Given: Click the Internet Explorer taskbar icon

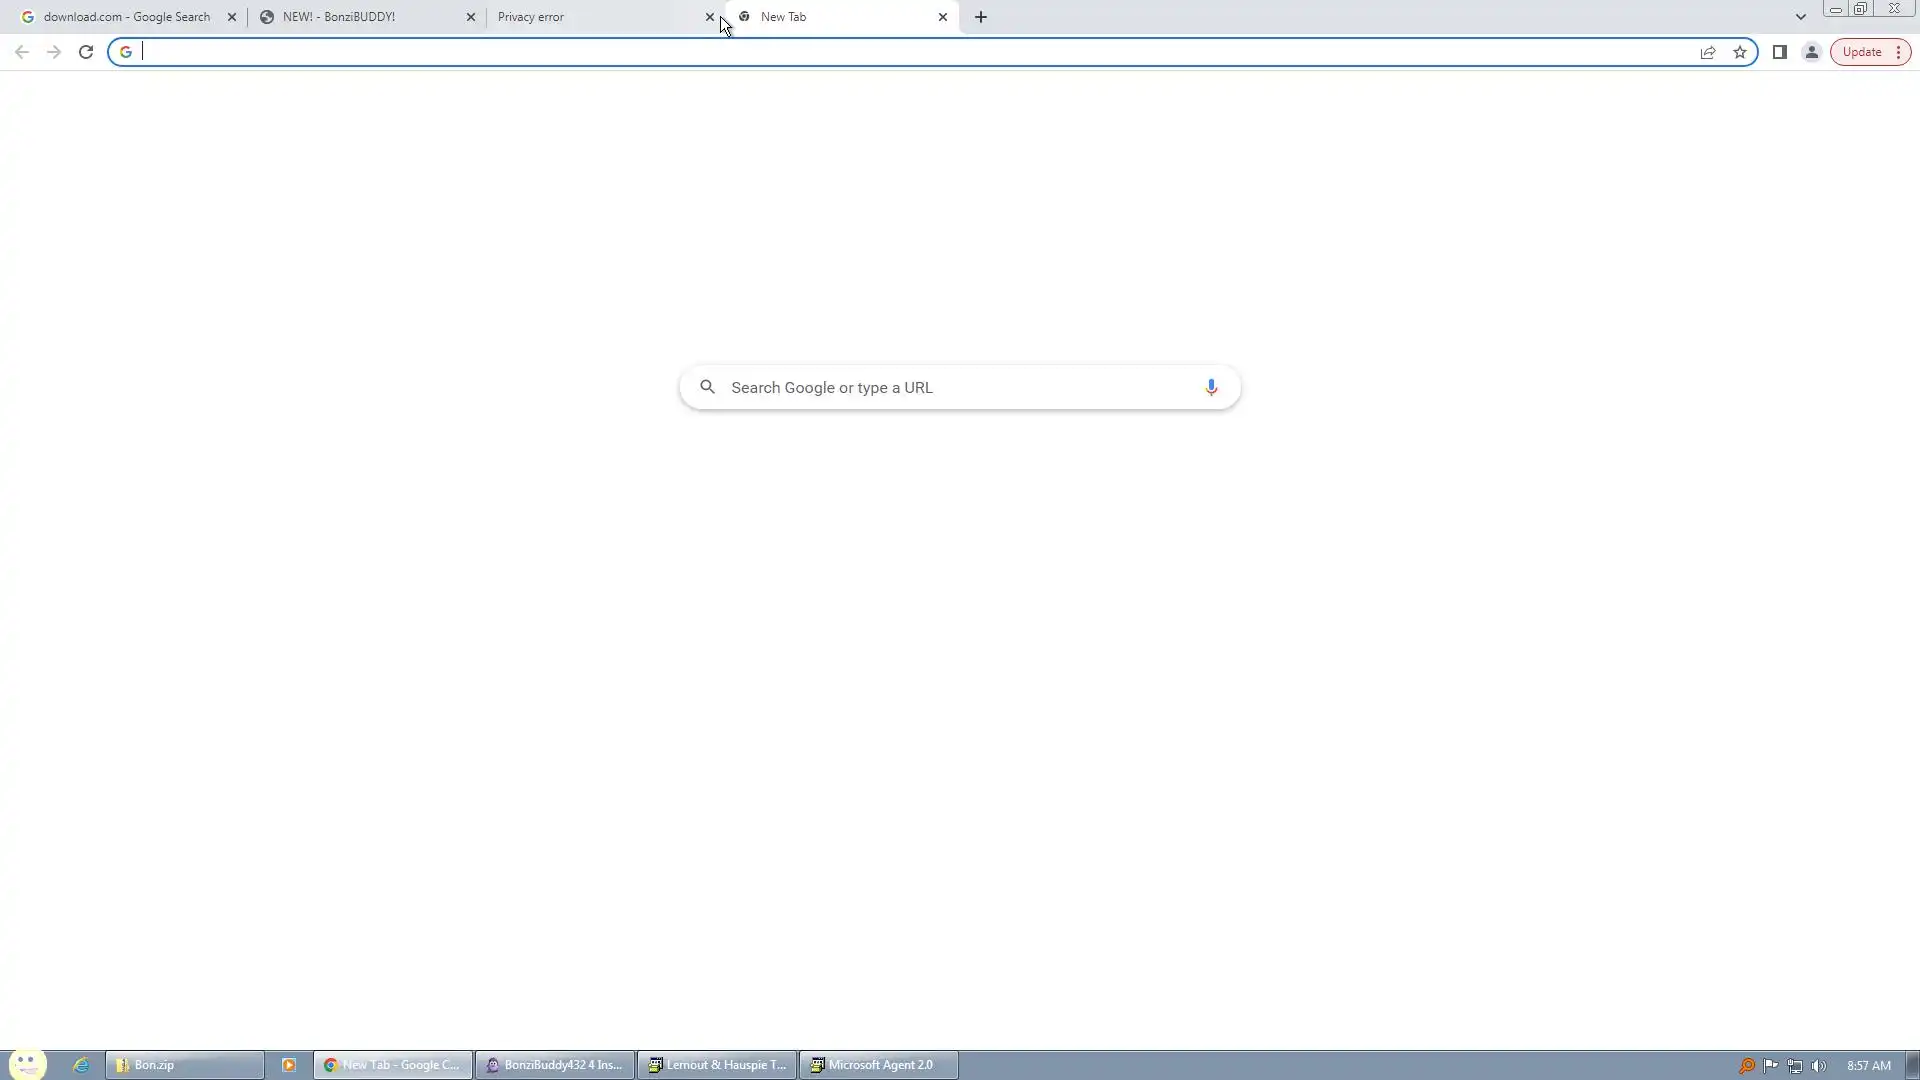Looking at the screenshot, I should tap(81, 1065).
